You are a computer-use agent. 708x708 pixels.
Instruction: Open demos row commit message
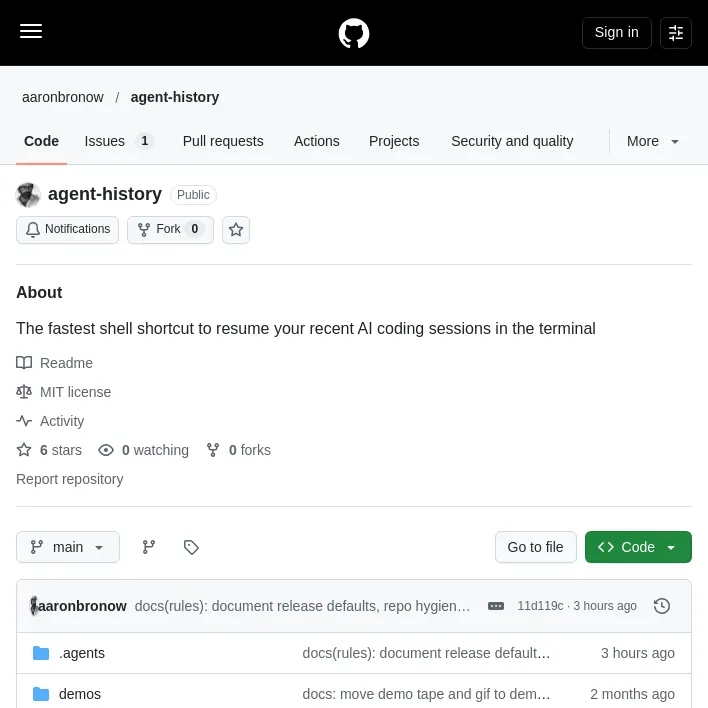426,694
